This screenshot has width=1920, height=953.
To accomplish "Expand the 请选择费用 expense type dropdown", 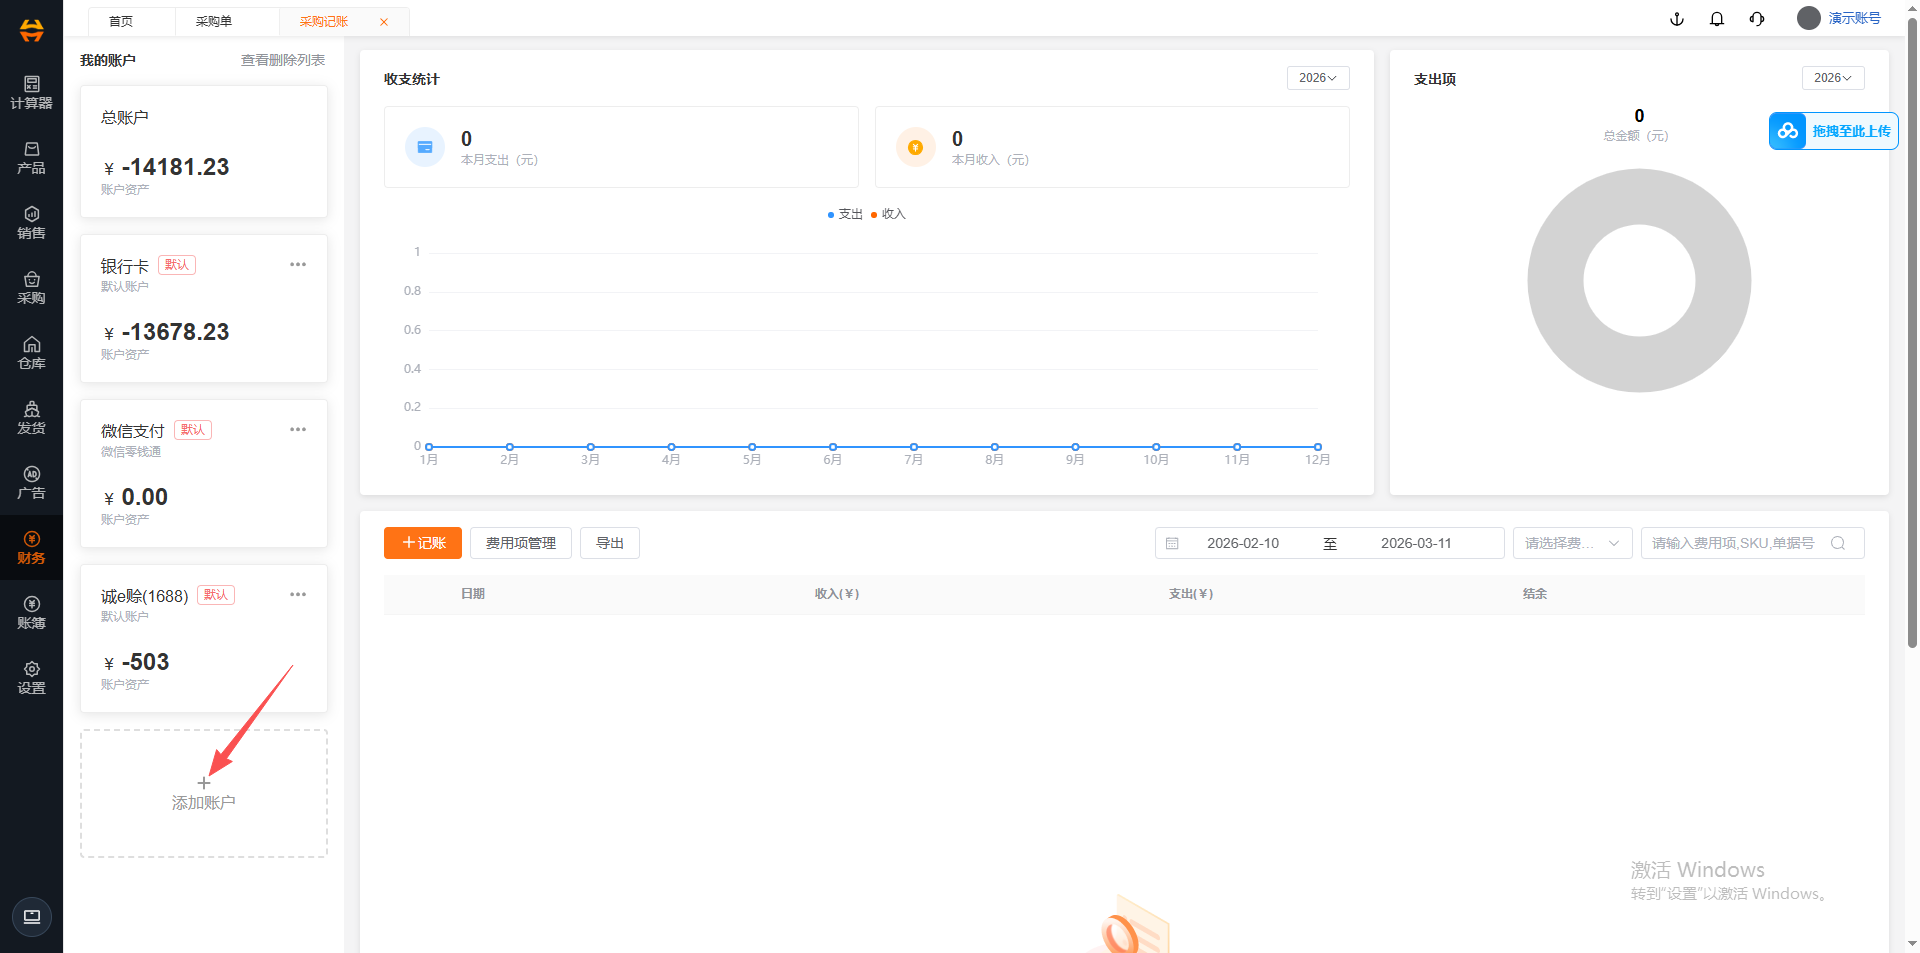I will tap(1571, 543).
